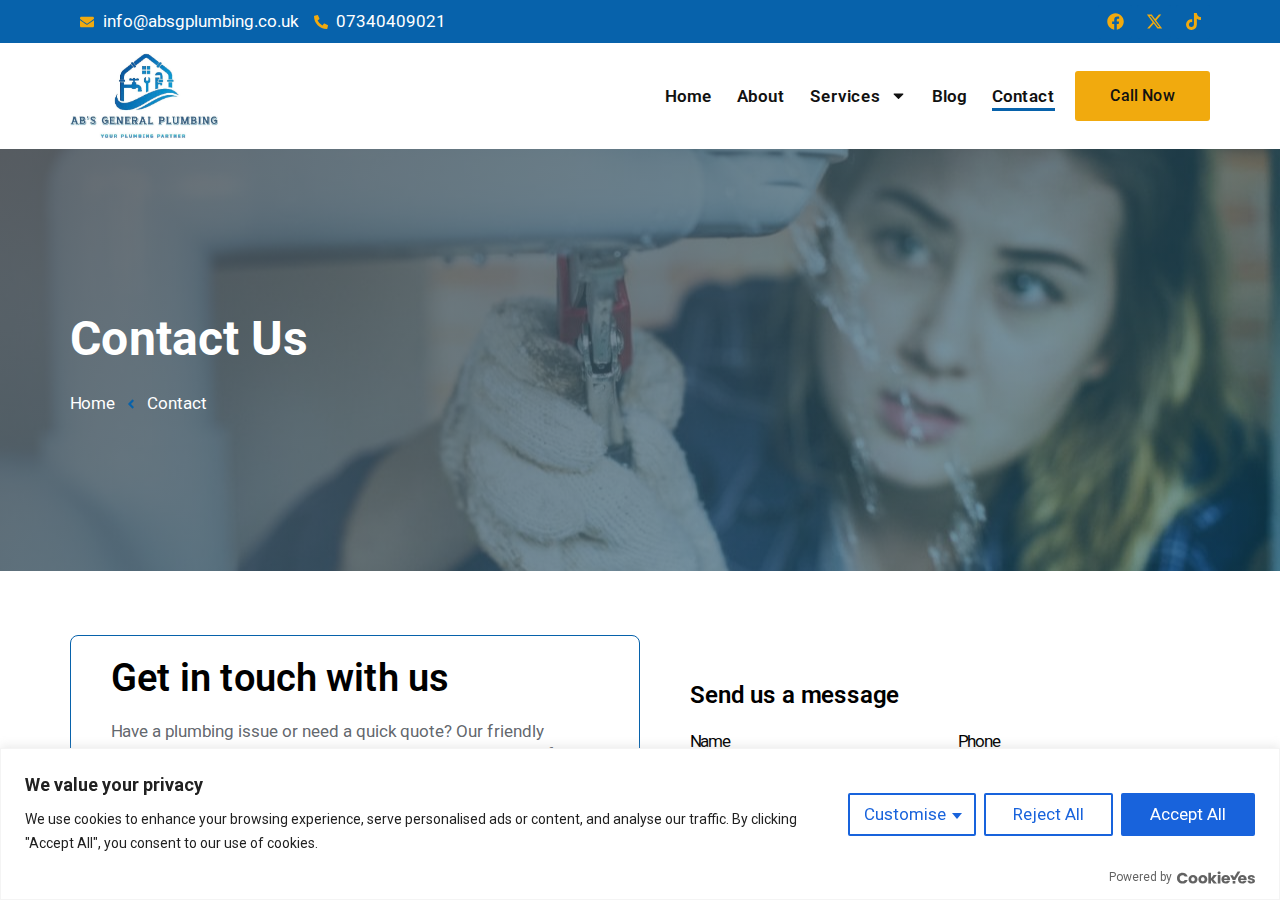Click the info@absgplumbing.co.uk email link
The image size is (1280, 900).
200,22
